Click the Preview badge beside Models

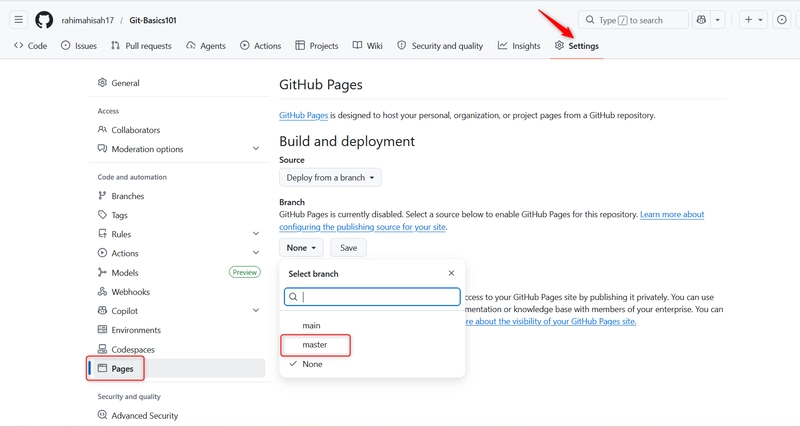(x=245, y=272)
